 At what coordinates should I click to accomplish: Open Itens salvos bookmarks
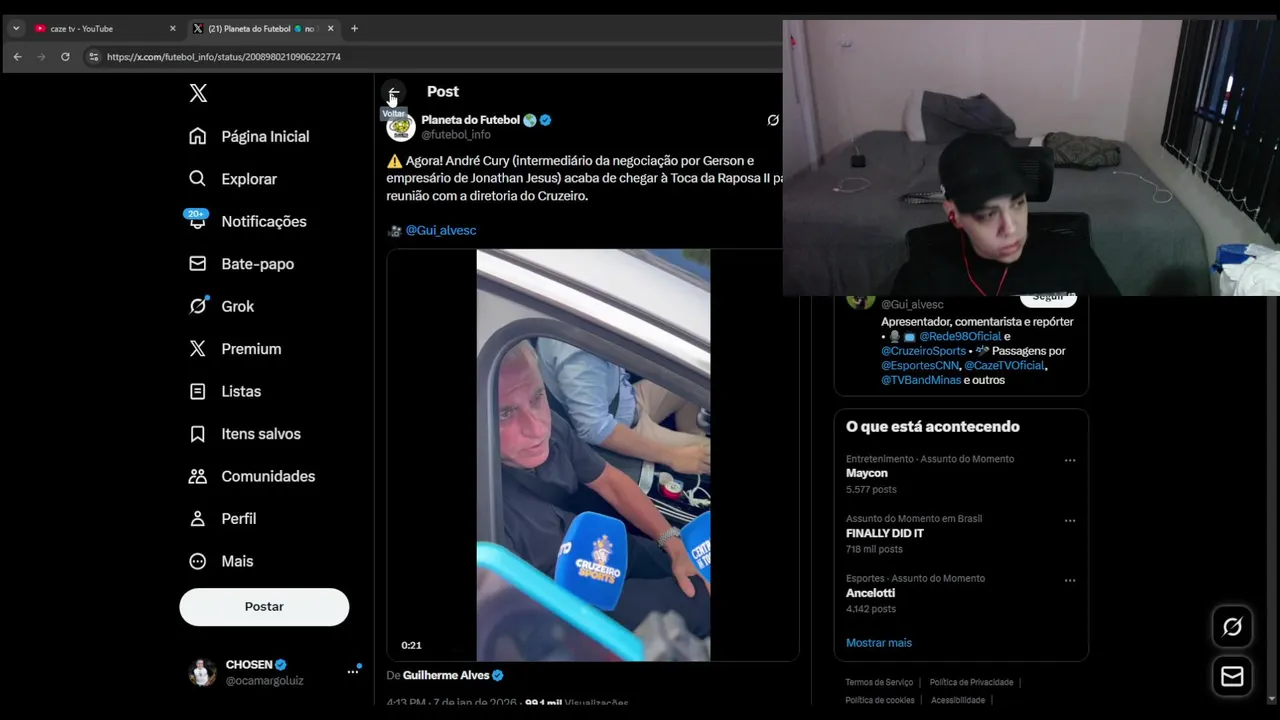coord(245,434)
